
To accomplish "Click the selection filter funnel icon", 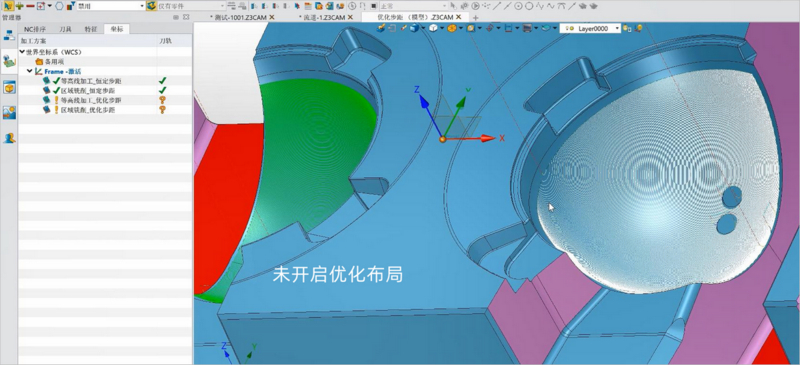I will (71, 6).
